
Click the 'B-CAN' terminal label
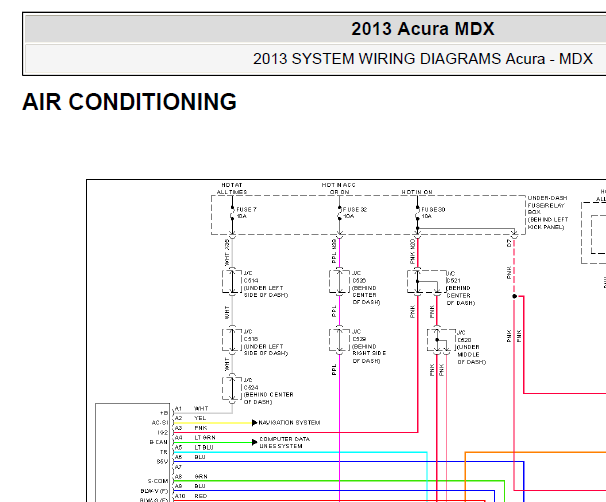click(x=158, y=442)
